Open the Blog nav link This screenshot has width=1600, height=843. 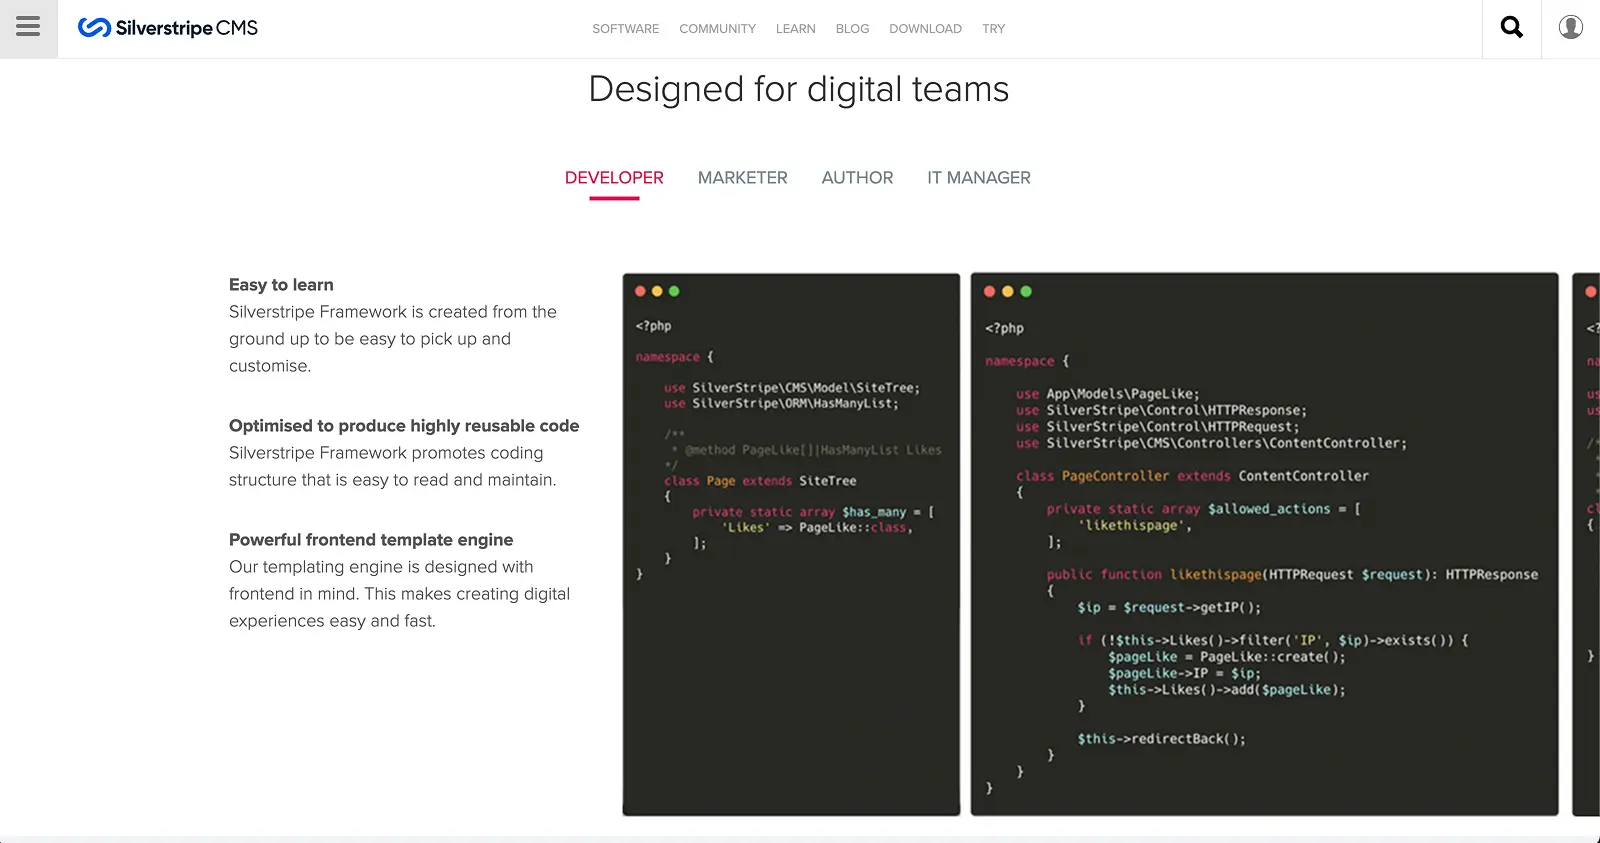click(853, 29)
